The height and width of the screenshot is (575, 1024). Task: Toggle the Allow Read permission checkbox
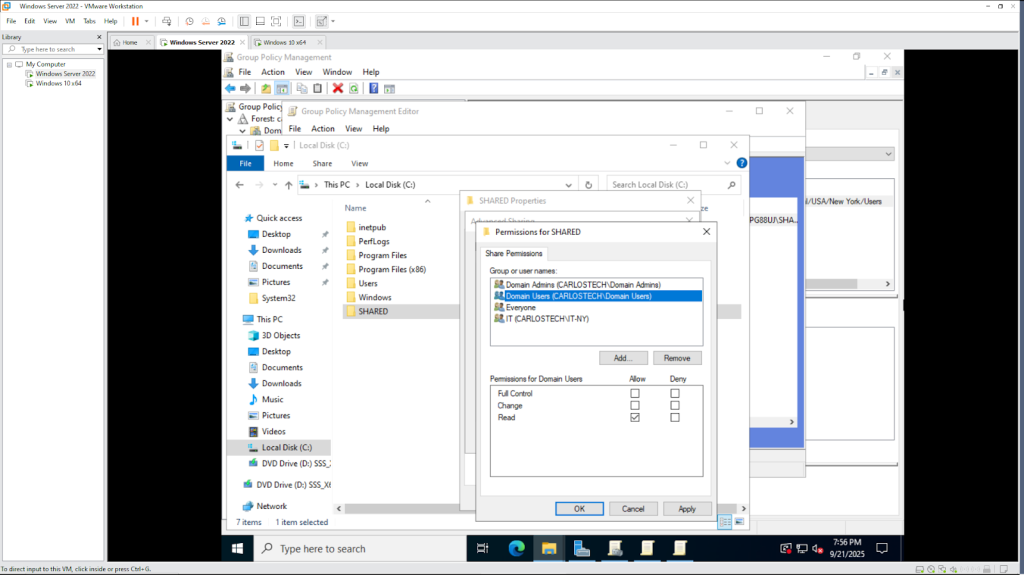click(635, 418)
